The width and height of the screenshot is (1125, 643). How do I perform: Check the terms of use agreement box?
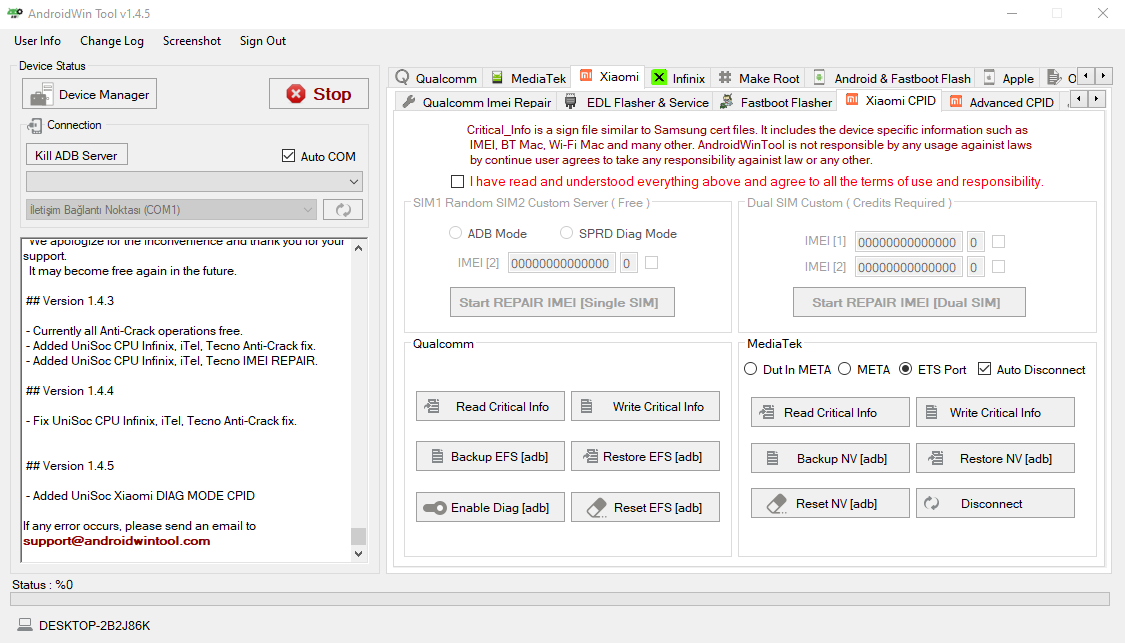(457, 182)
